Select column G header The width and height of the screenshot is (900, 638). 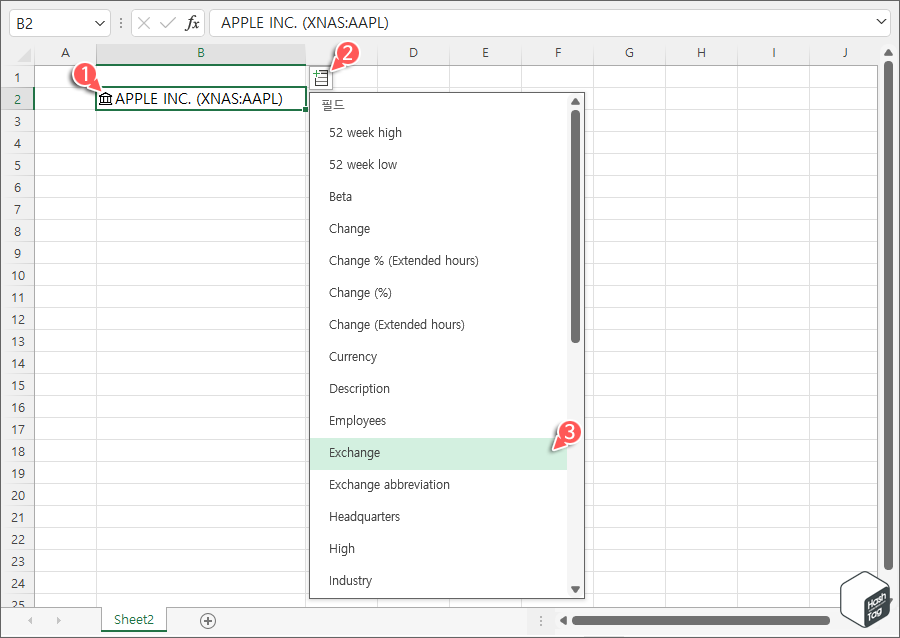630,53
